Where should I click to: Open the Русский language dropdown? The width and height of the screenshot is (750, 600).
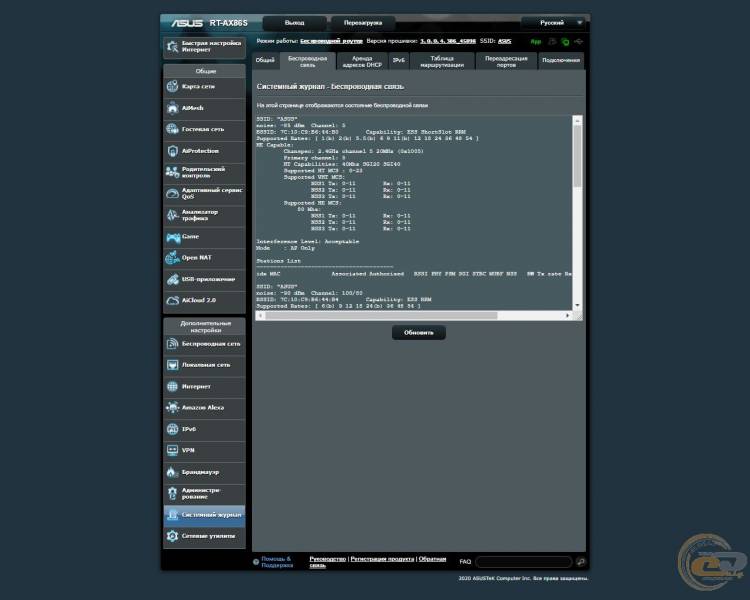[555, 22]
